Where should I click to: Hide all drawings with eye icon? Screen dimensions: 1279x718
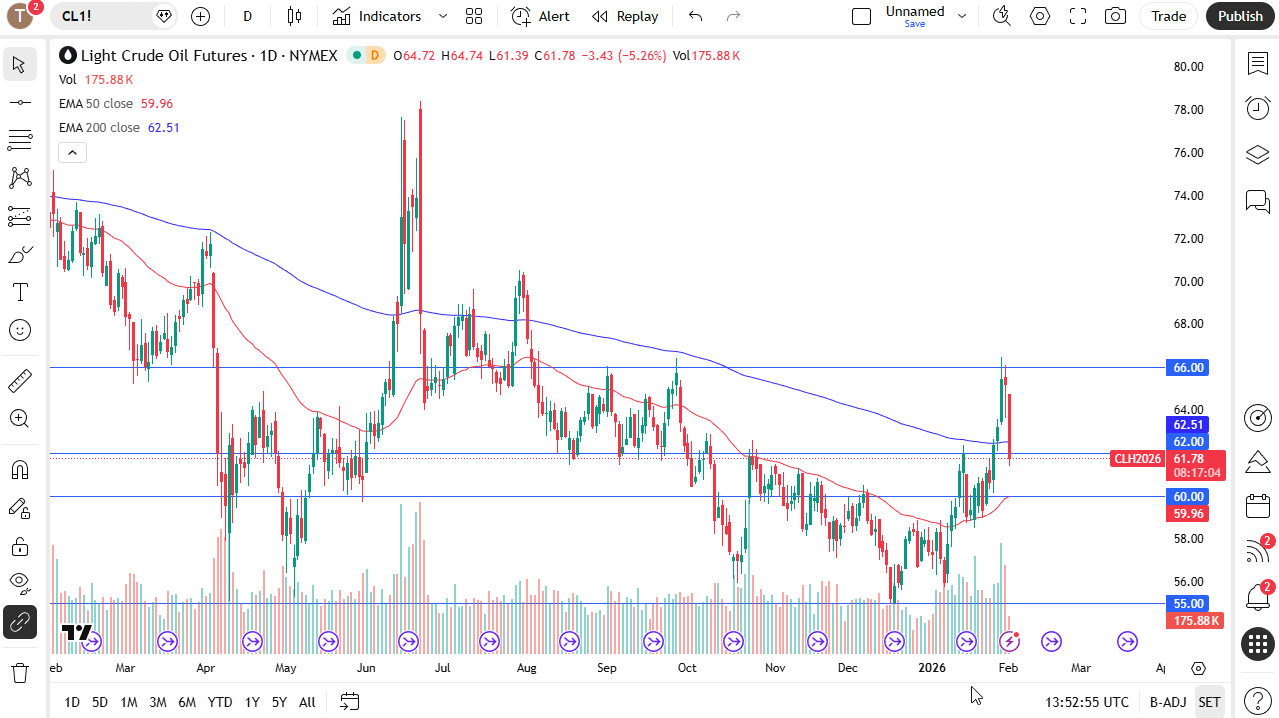coord(19,584)
